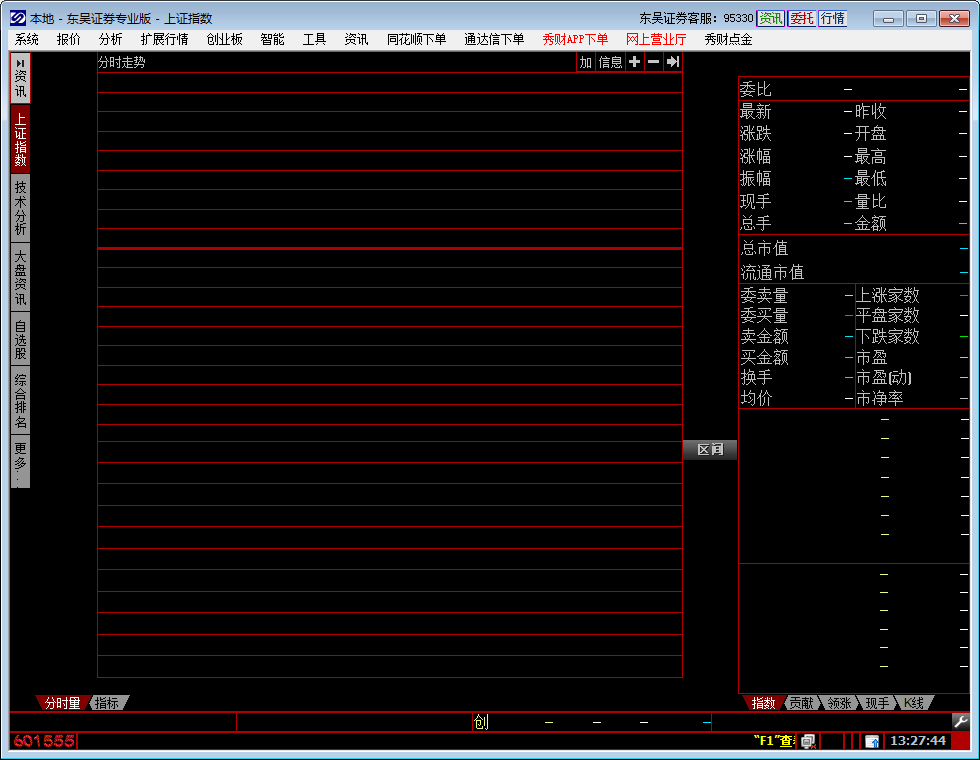This screenshot has width=980, height=760.
Task: Open the 智能 menu
Action: 272,39
